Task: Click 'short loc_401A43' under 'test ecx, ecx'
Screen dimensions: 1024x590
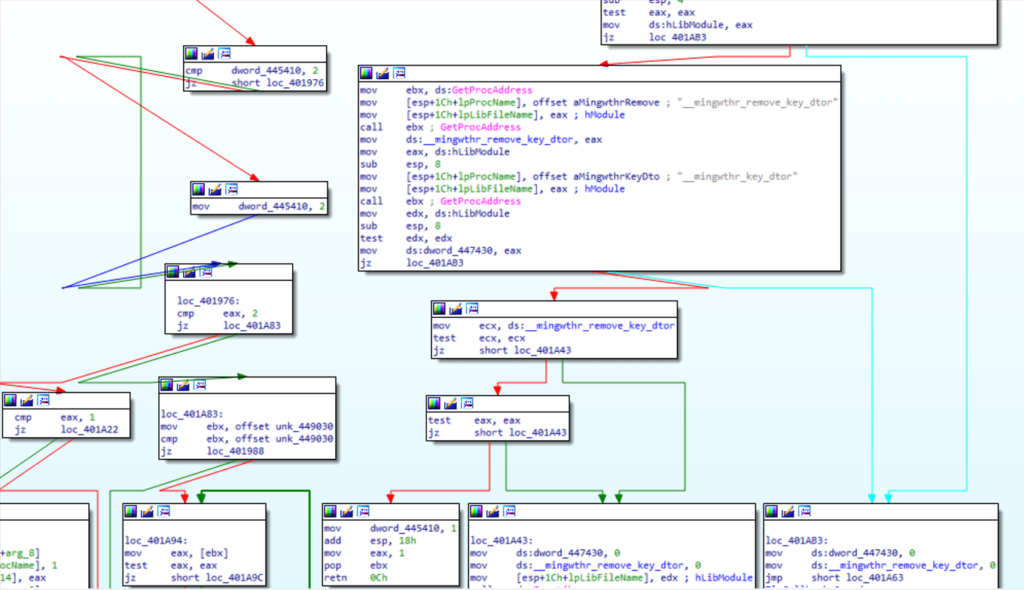Action: point(525,350)
